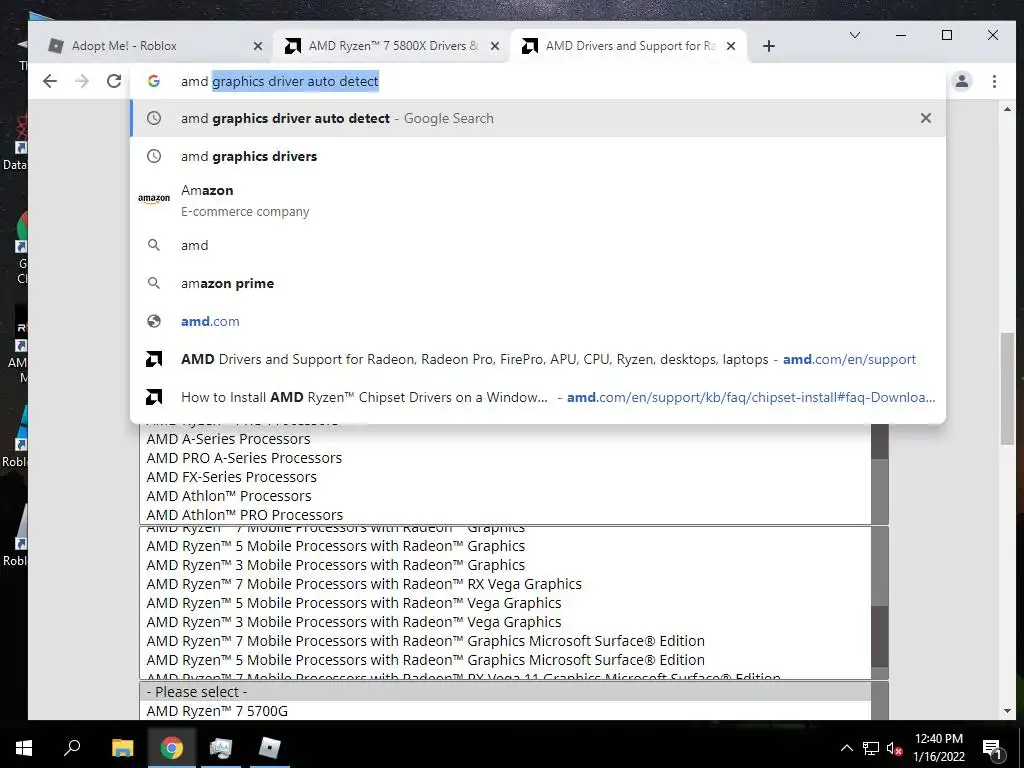Select AMD Ryzen™ 7 5700G
This screenshot has height=768, width=1024.
(x=505, y=711)
